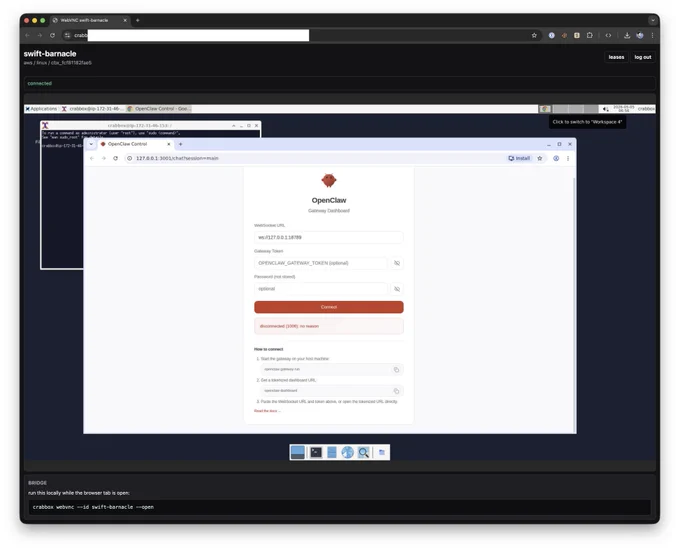This screenshot has width=680, height=550.
Task: Launch the web browser globe in the dock
Action: click(347, 452)
